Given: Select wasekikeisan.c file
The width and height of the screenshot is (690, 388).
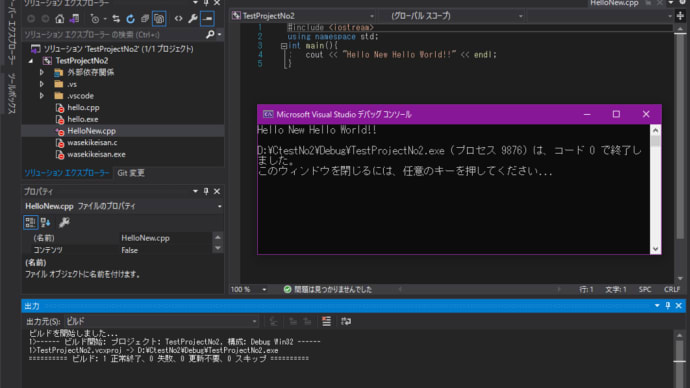Looking at the screenshot, I should 92,143.
